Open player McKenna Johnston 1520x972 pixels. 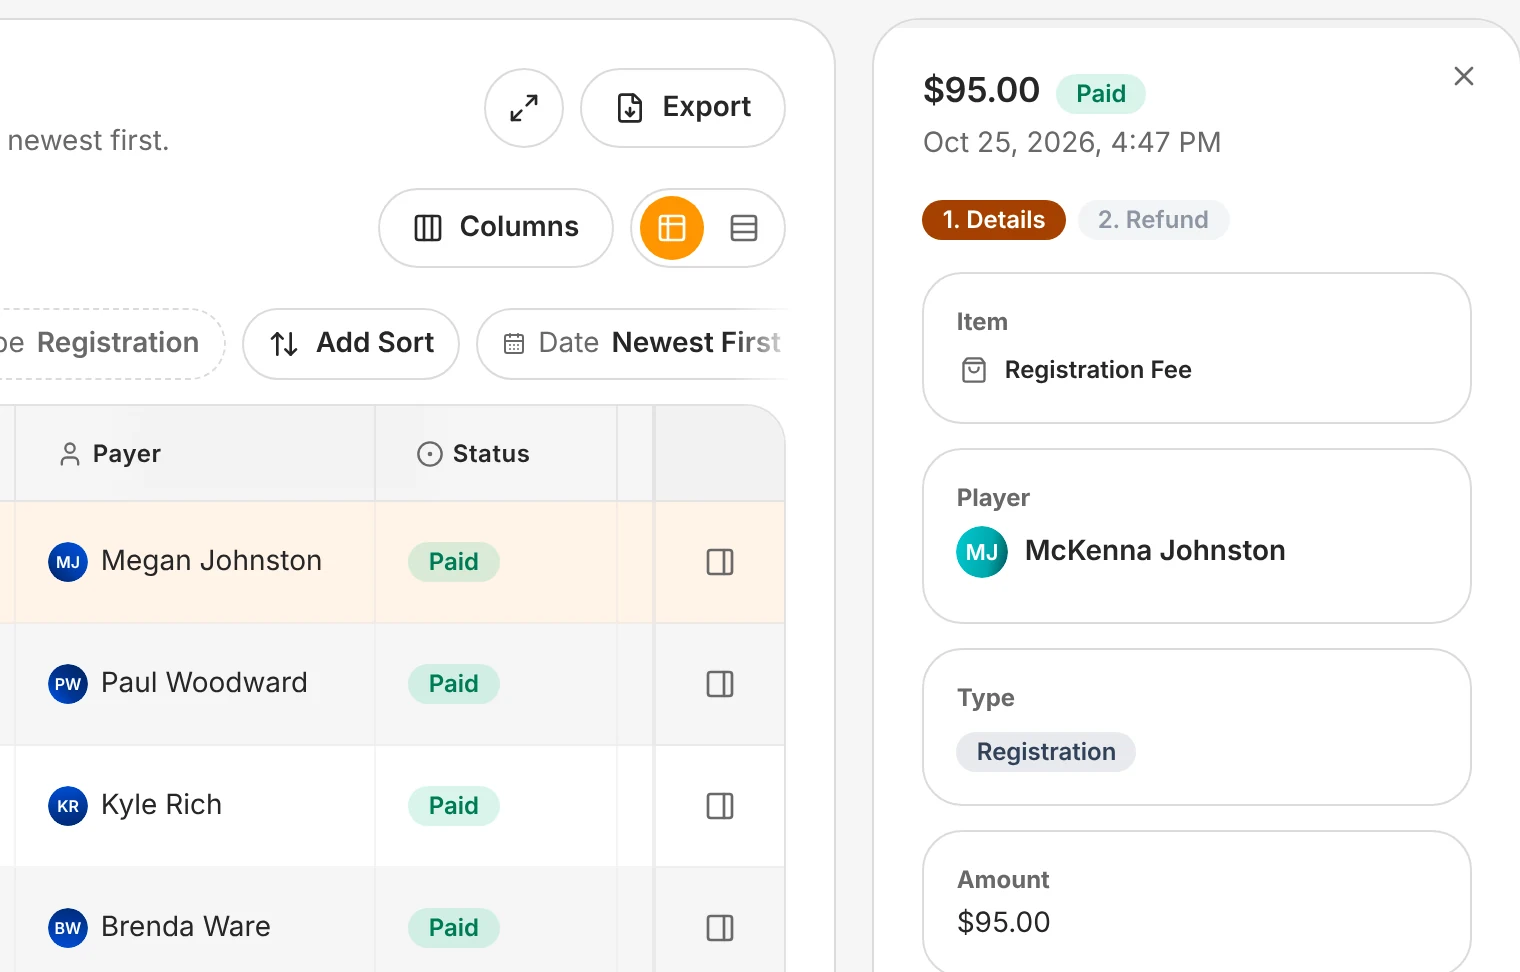click(1155, 551)
